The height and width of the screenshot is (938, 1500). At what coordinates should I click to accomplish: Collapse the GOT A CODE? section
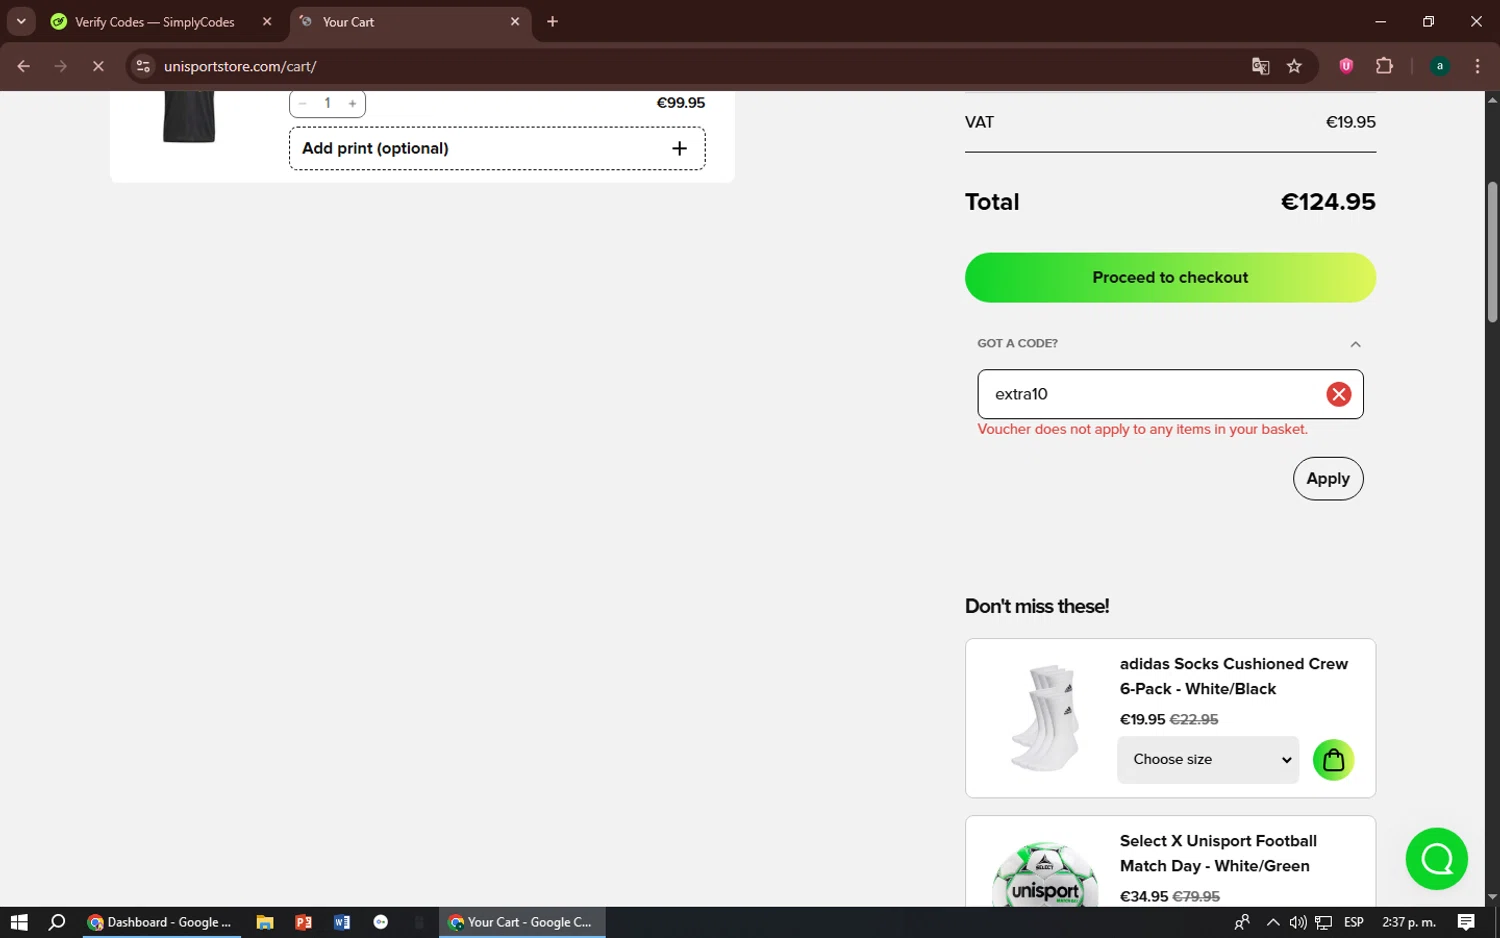(1355, 344)
